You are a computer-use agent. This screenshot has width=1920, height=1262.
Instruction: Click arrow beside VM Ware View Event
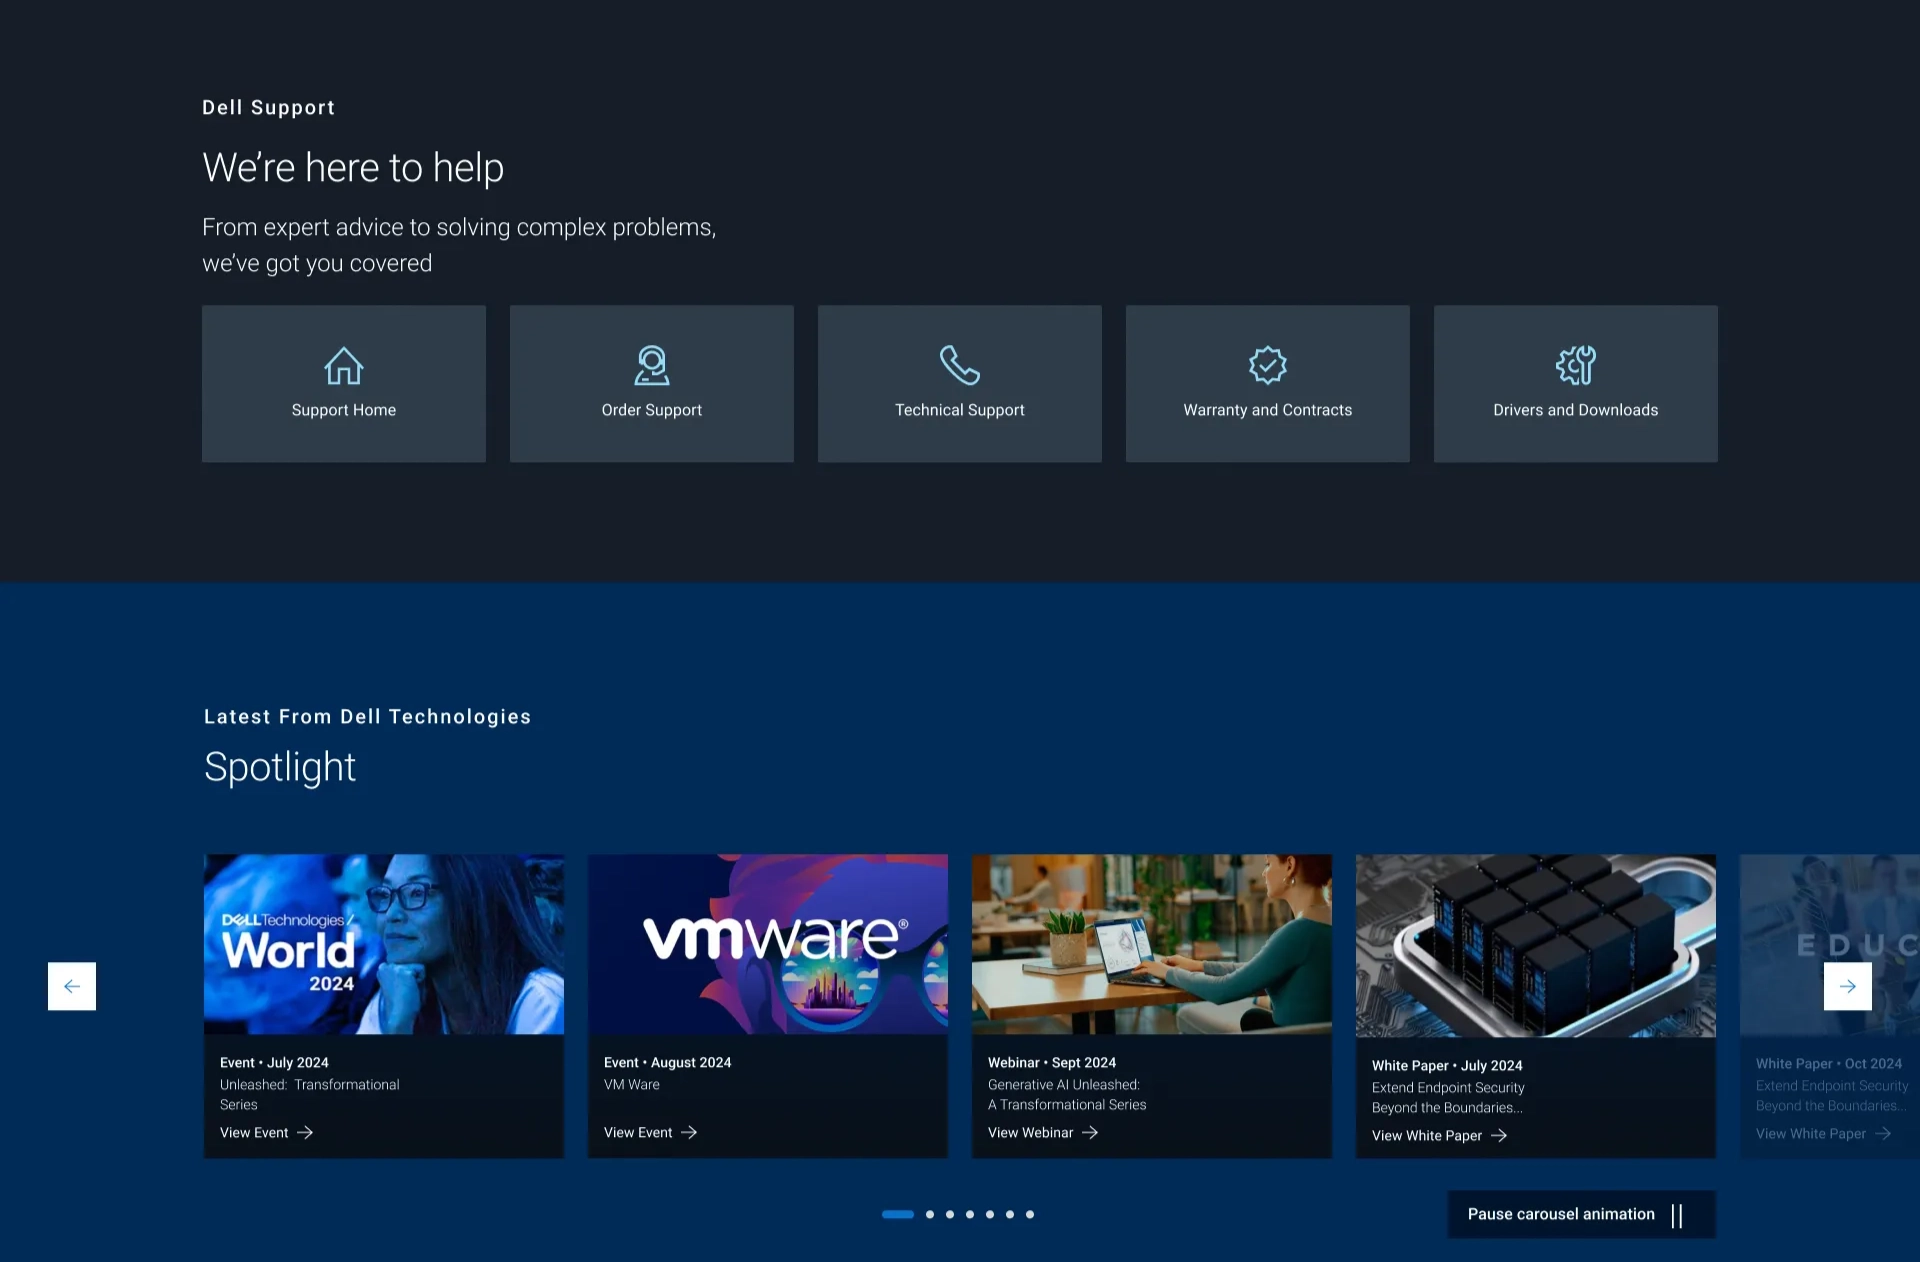689,1133
